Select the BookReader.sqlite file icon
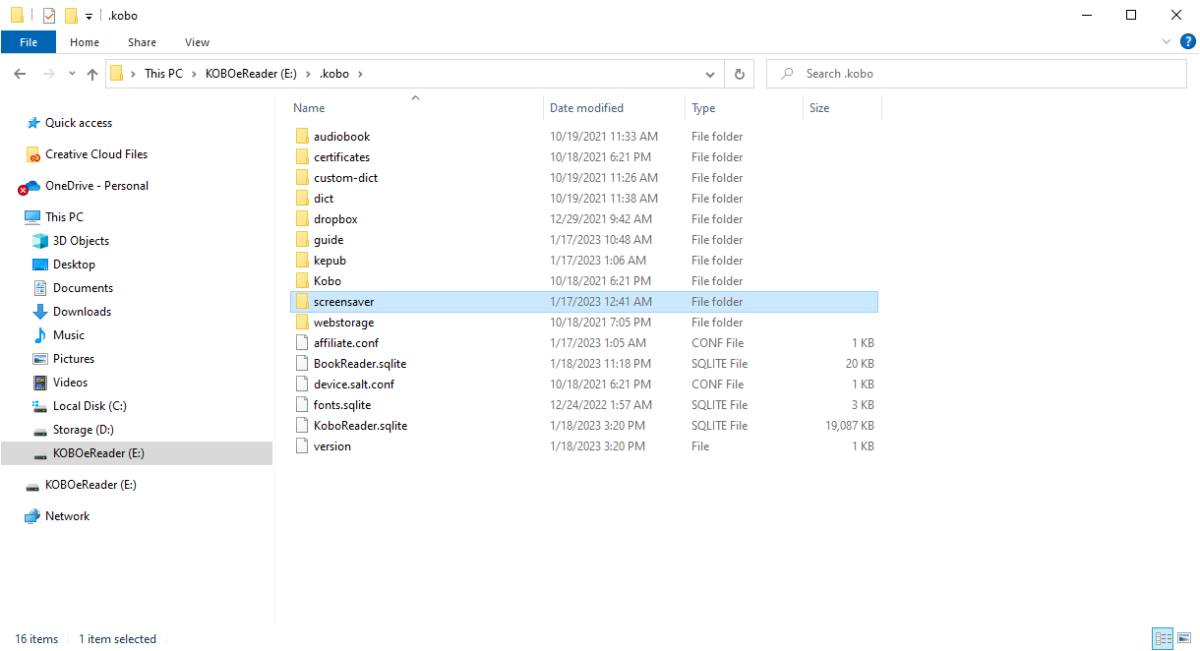The image size is (1200, 651). [303, 364]
